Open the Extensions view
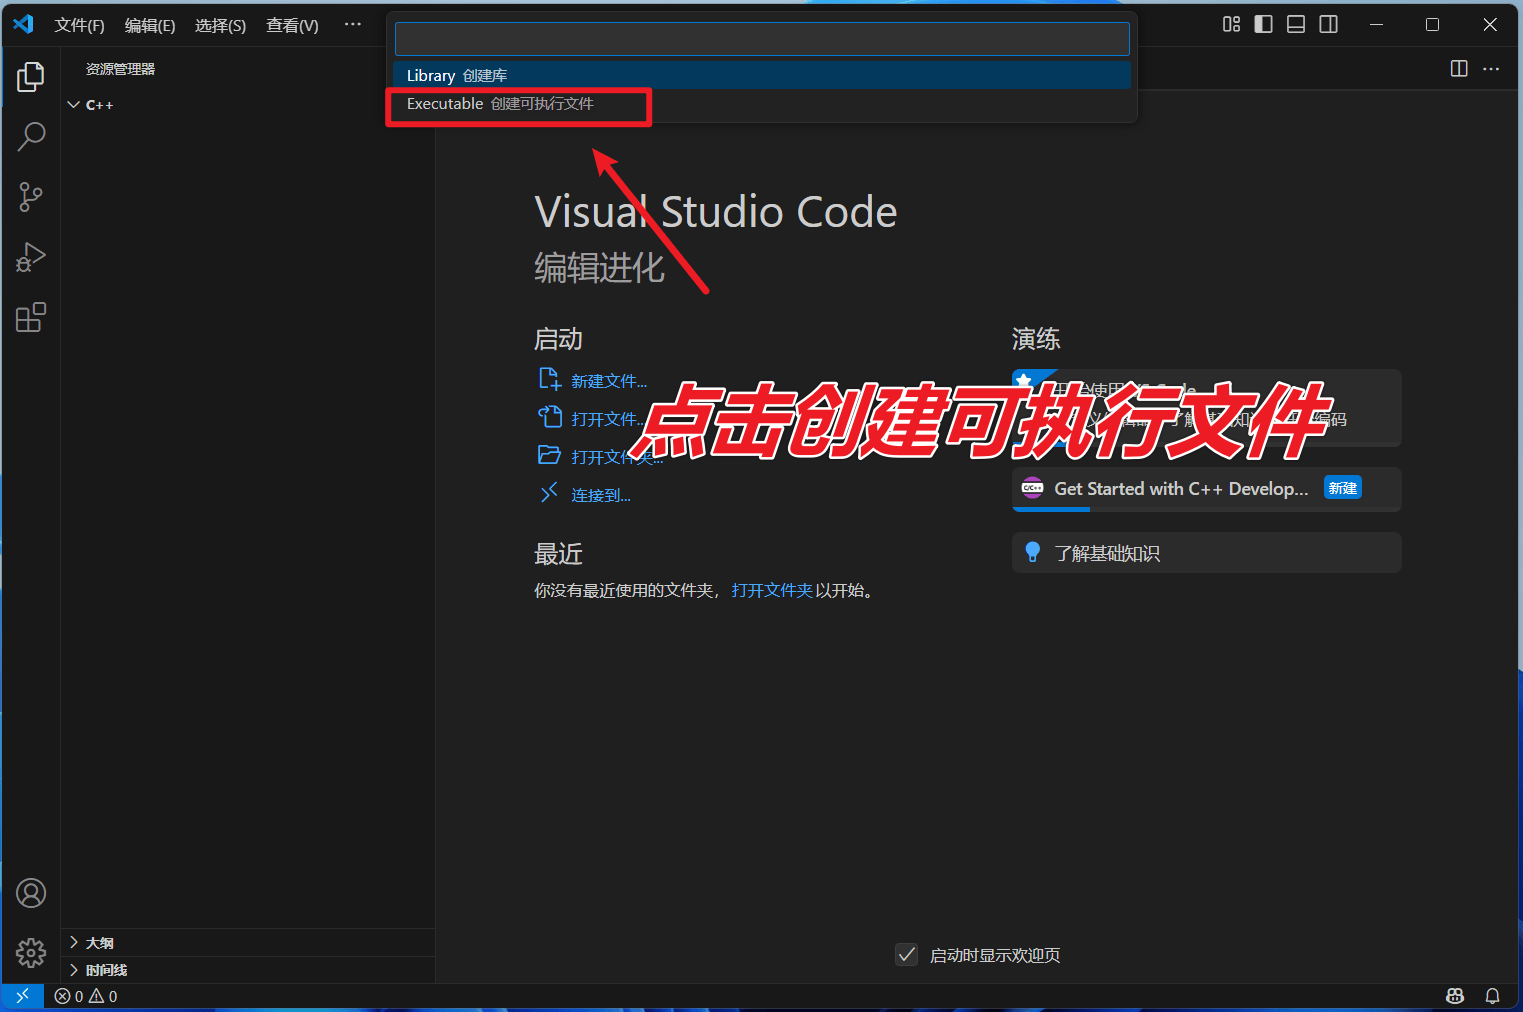1523x1012 pixels. coord(31,318)
